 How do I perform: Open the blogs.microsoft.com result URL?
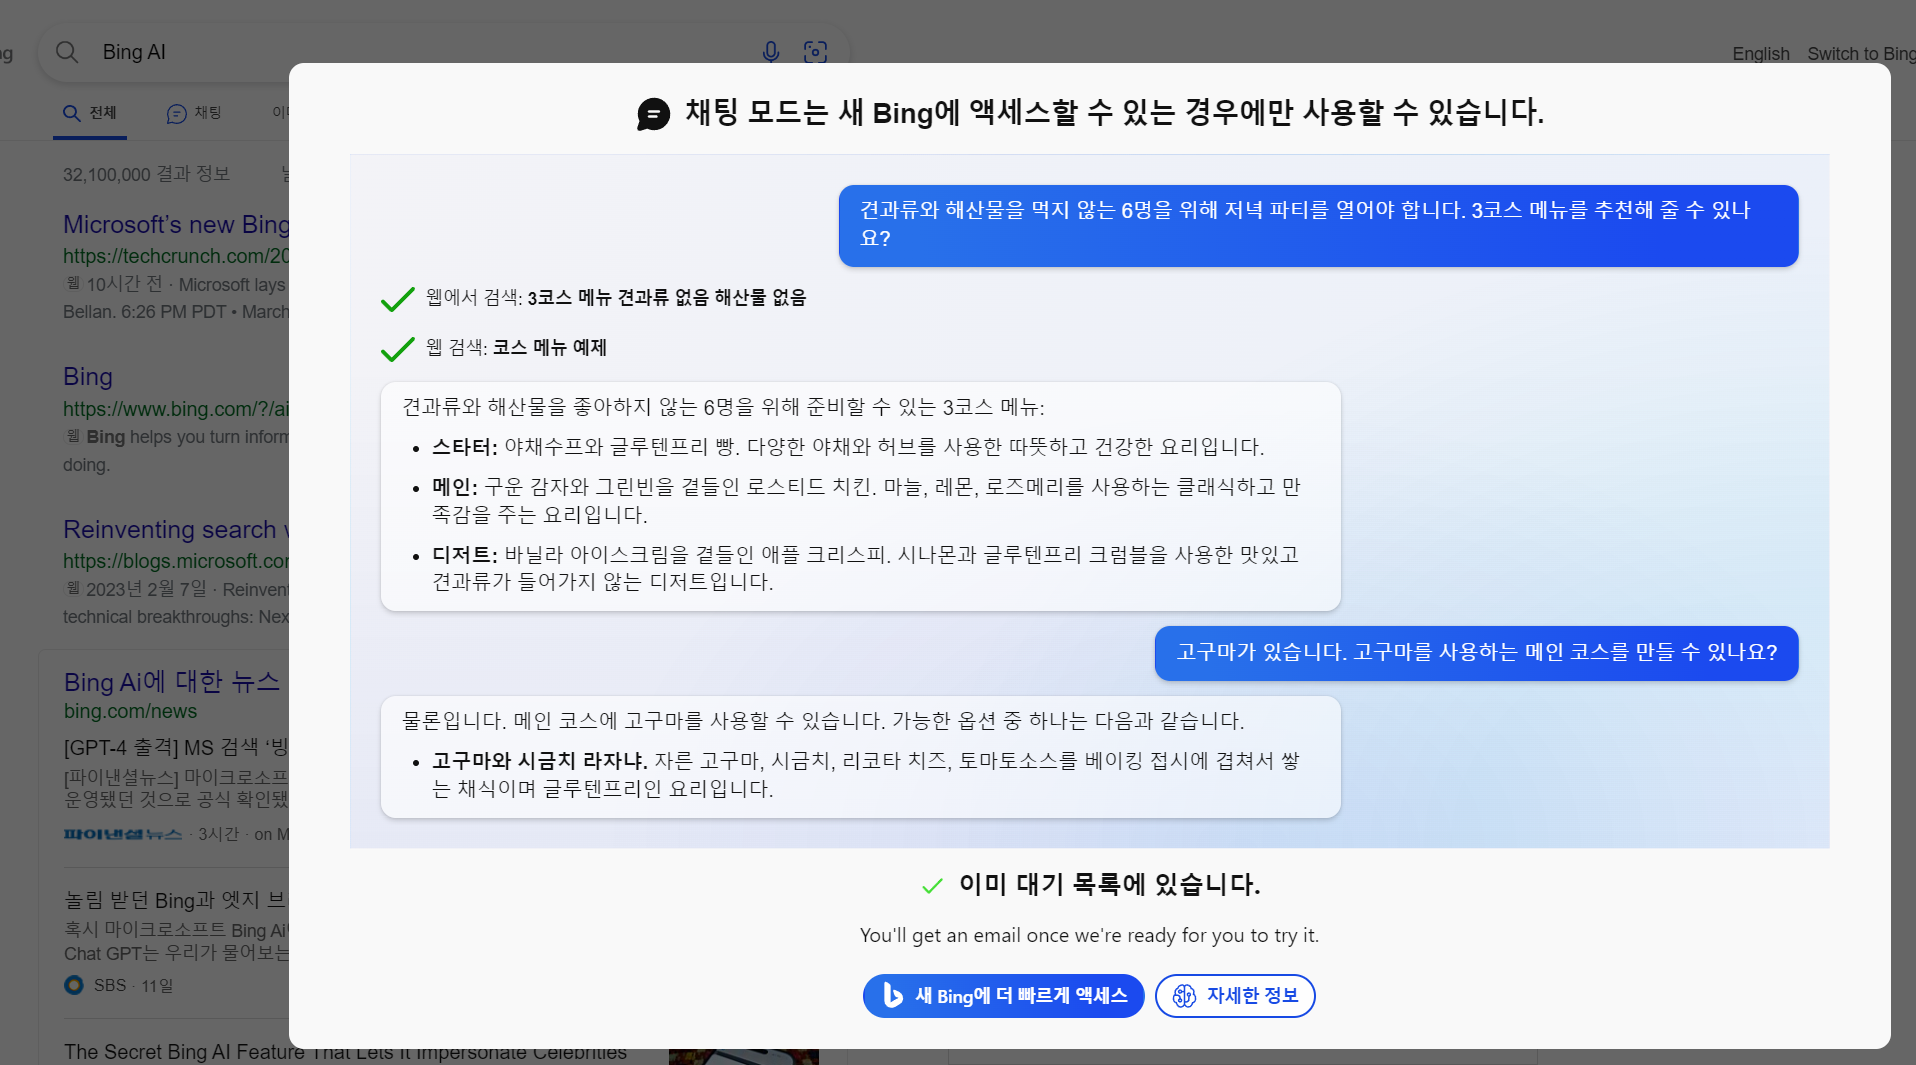coord(176,561)
